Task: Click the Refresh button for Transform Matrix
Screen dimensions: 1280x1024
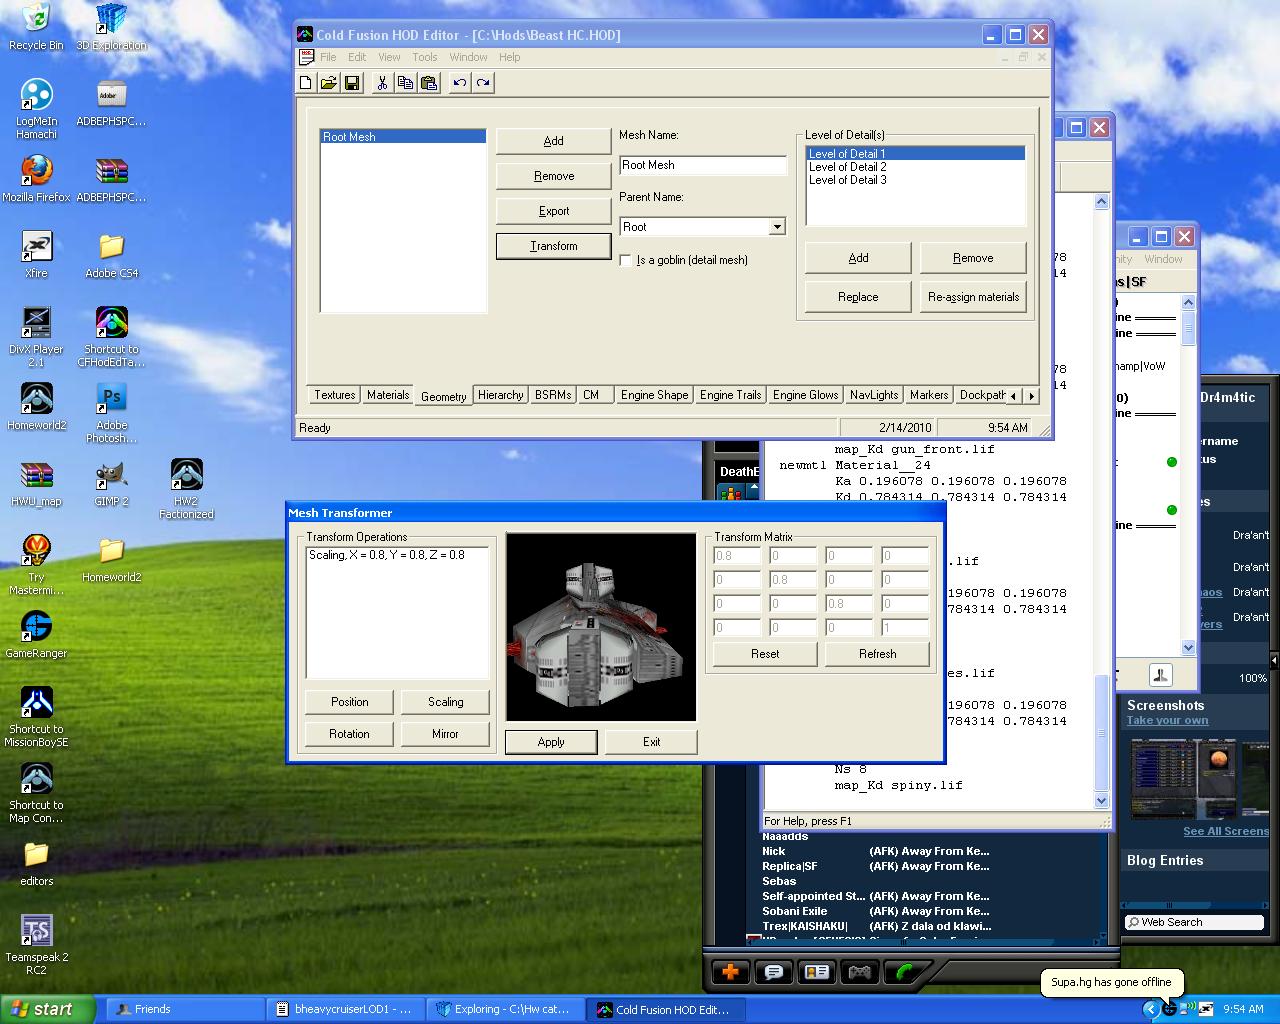Action: (x=877, y=654)
